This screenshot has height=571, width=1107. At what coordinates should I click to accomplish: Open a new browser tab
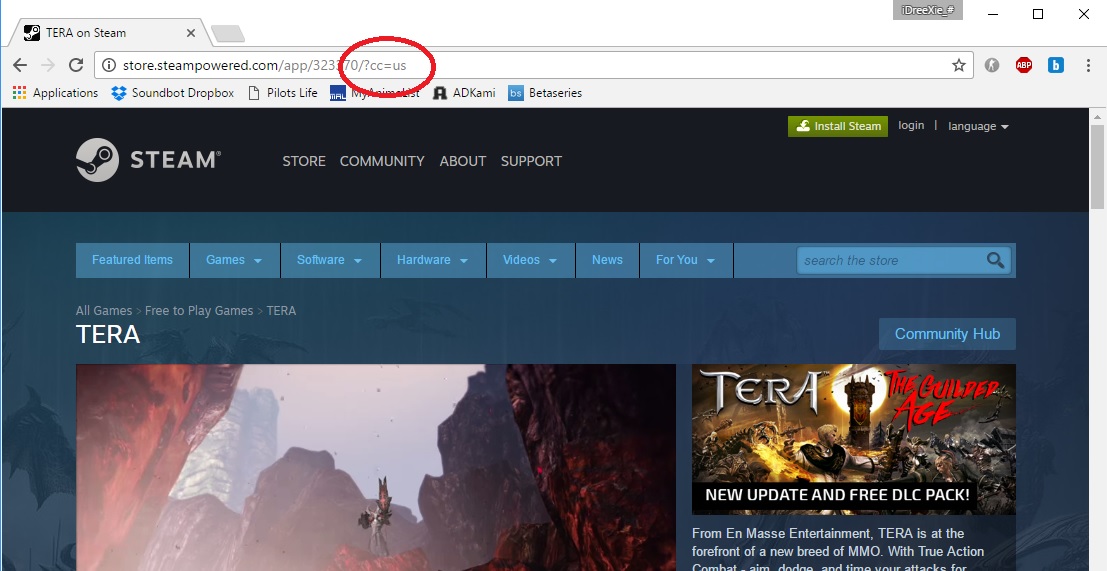pyautogui.click(x=227, y=33)
